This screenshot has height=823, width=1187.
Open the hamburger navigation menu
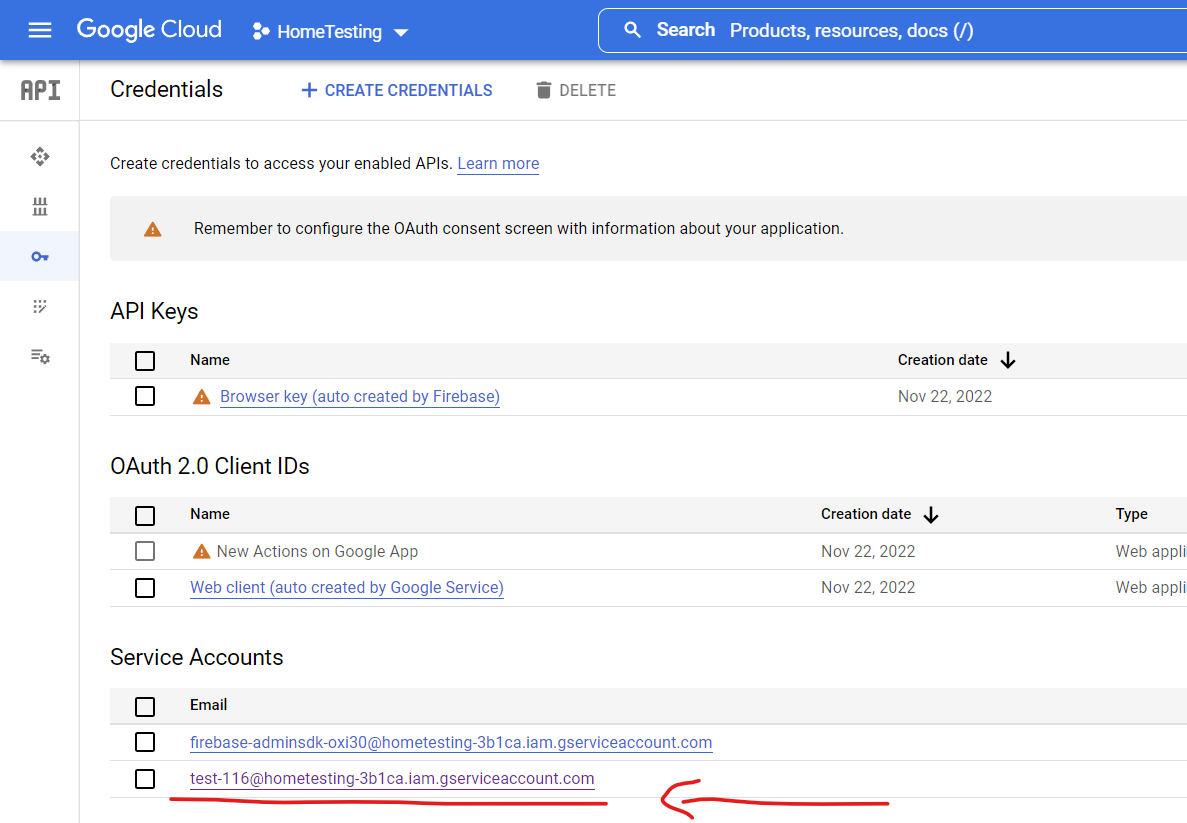click(x=39, y=30)
